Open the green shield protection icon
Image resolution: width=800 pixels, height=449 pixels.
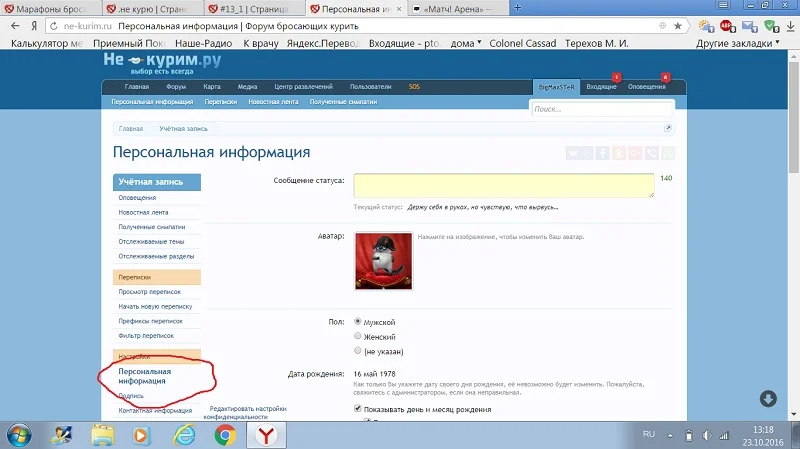(x=771, y=26)
